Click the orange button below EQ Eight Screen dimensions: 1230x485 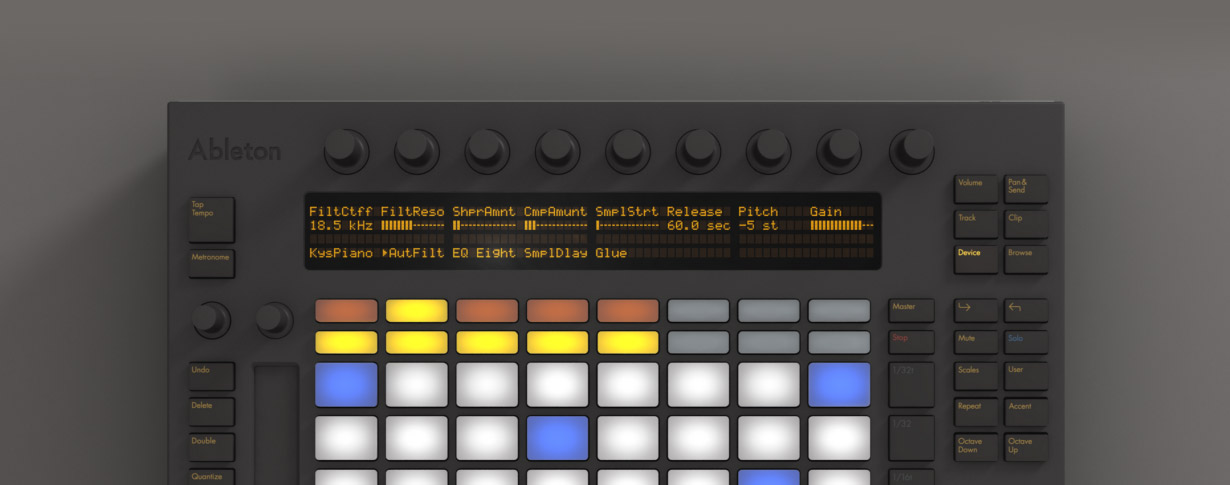point(487,311)
